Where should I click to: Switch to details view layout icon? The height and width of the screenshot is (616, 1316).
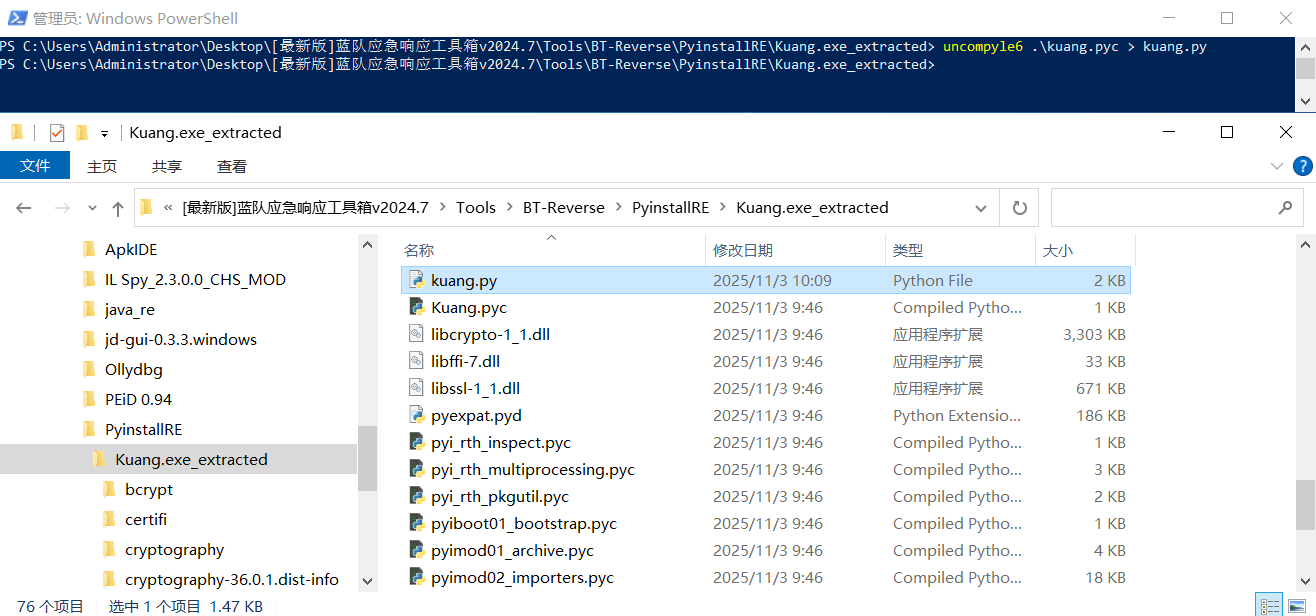1270,605
